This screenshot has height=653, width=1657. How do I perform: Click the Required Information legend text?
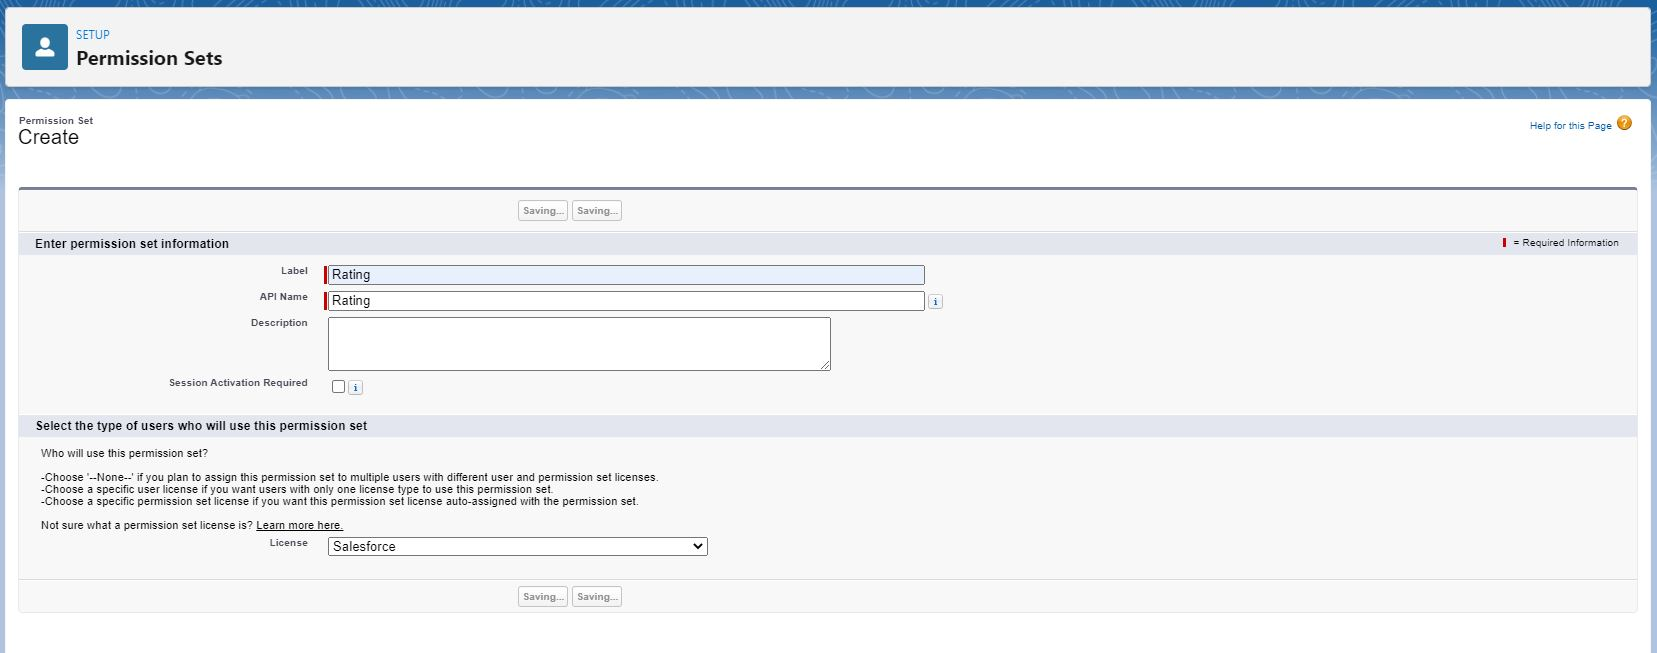click(1566, 243)
